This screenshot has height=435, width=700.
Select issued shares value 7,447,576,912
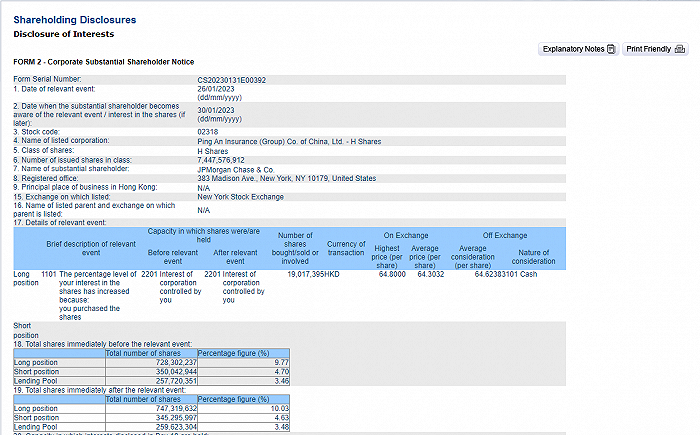point(221,160)
